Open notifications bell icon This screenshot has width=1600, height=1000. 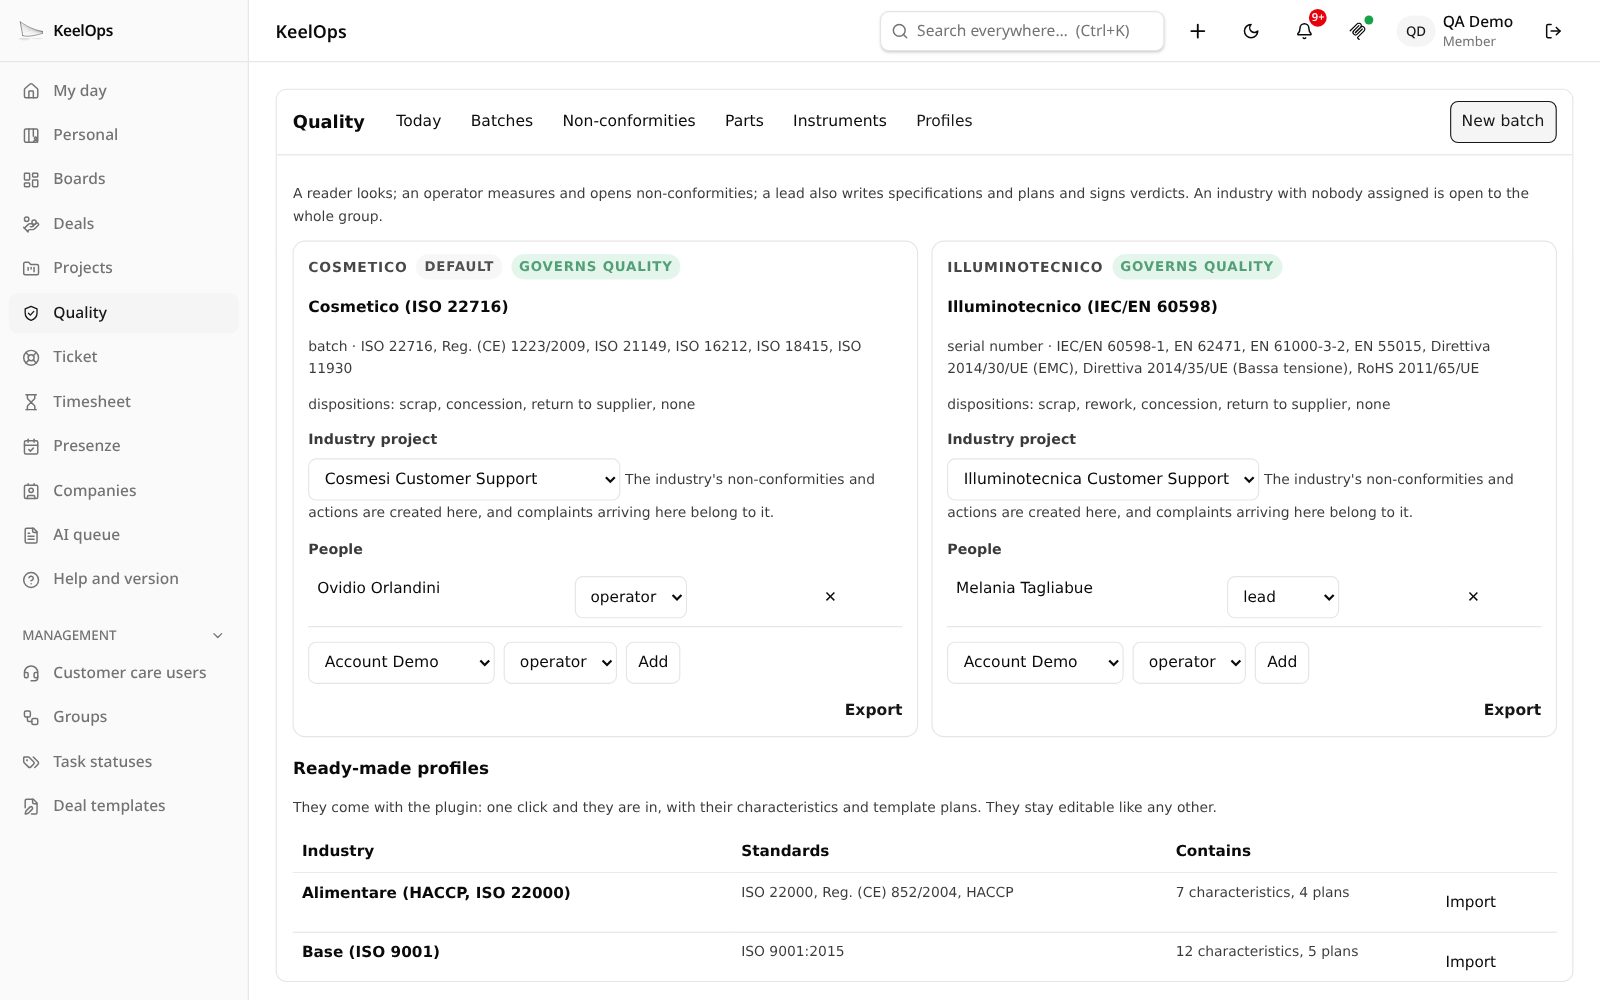tap(1304, 31)
